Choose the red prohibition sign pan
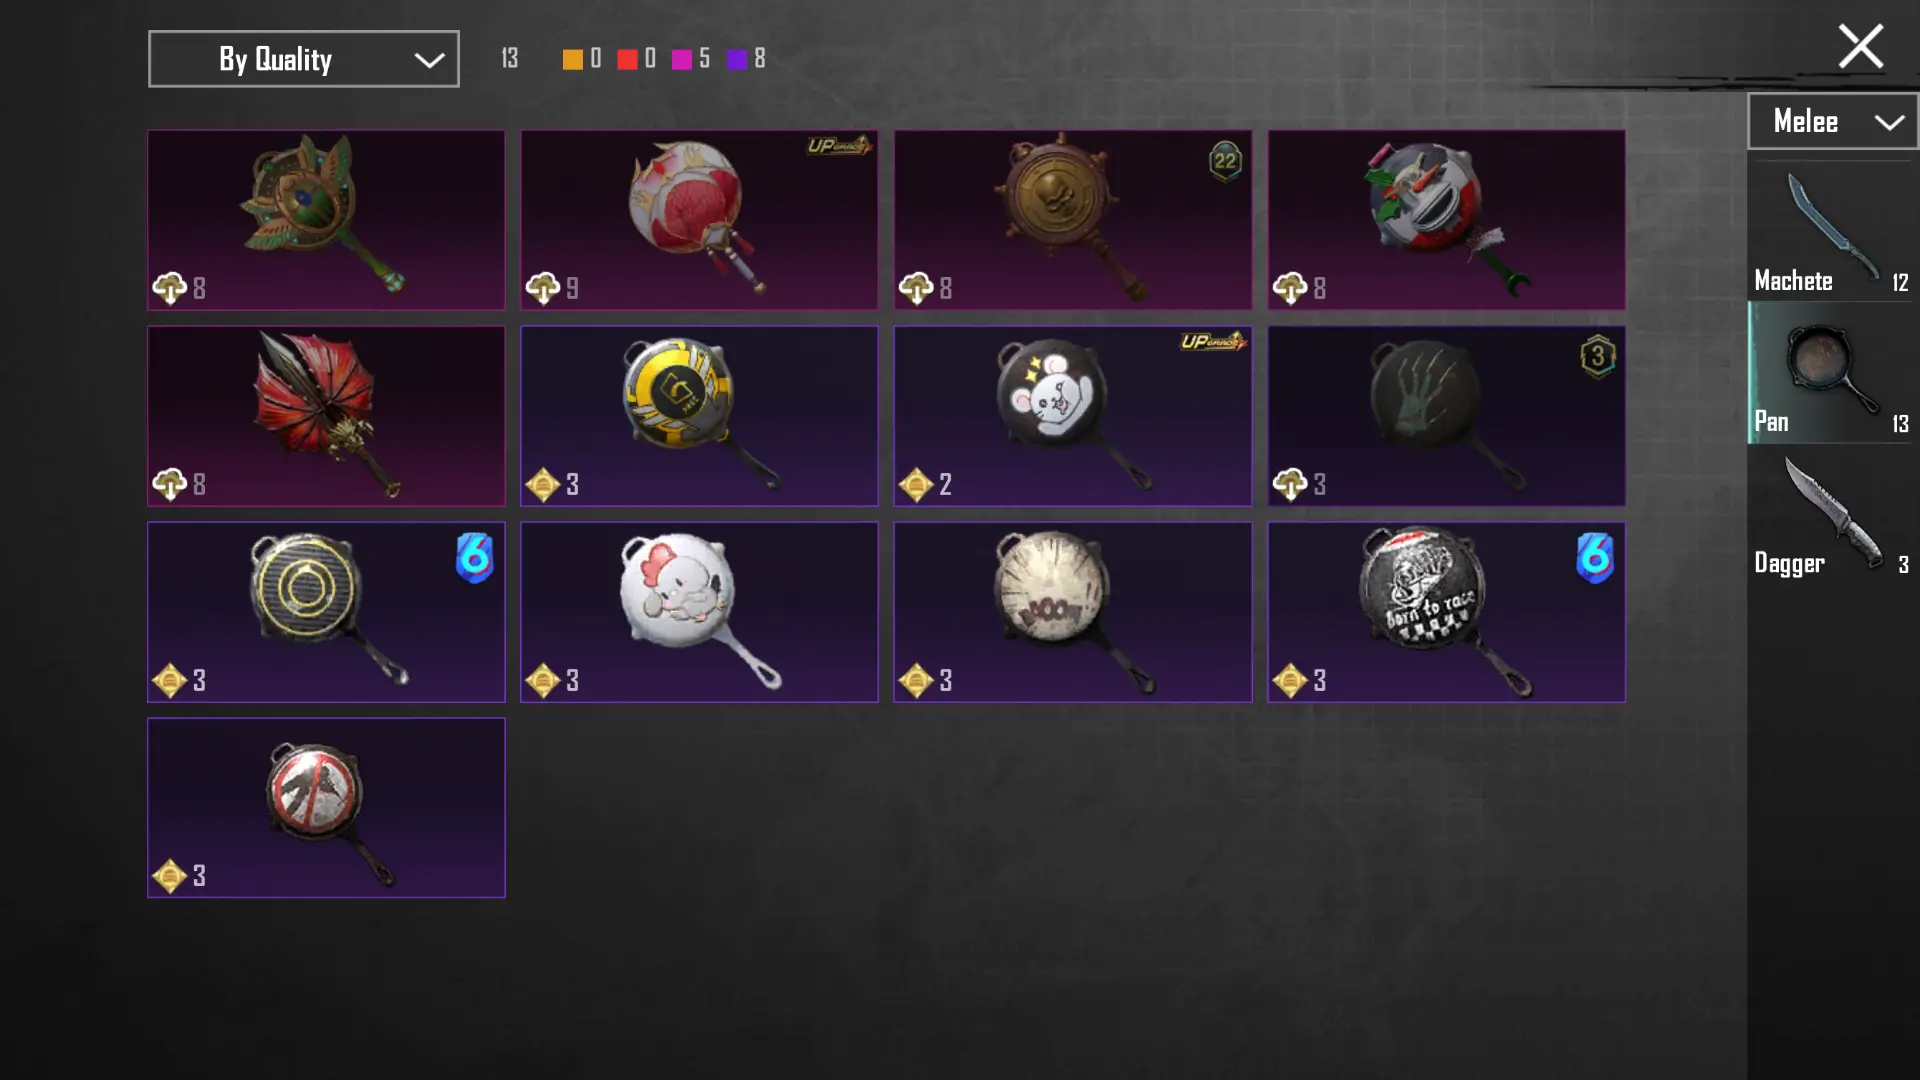 point(326,807)
